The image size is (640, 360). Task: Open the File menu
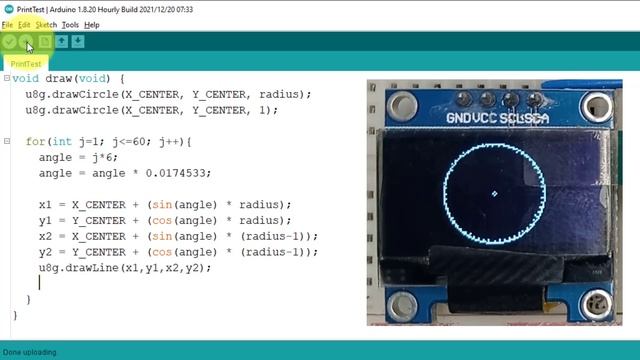(7, 25)
